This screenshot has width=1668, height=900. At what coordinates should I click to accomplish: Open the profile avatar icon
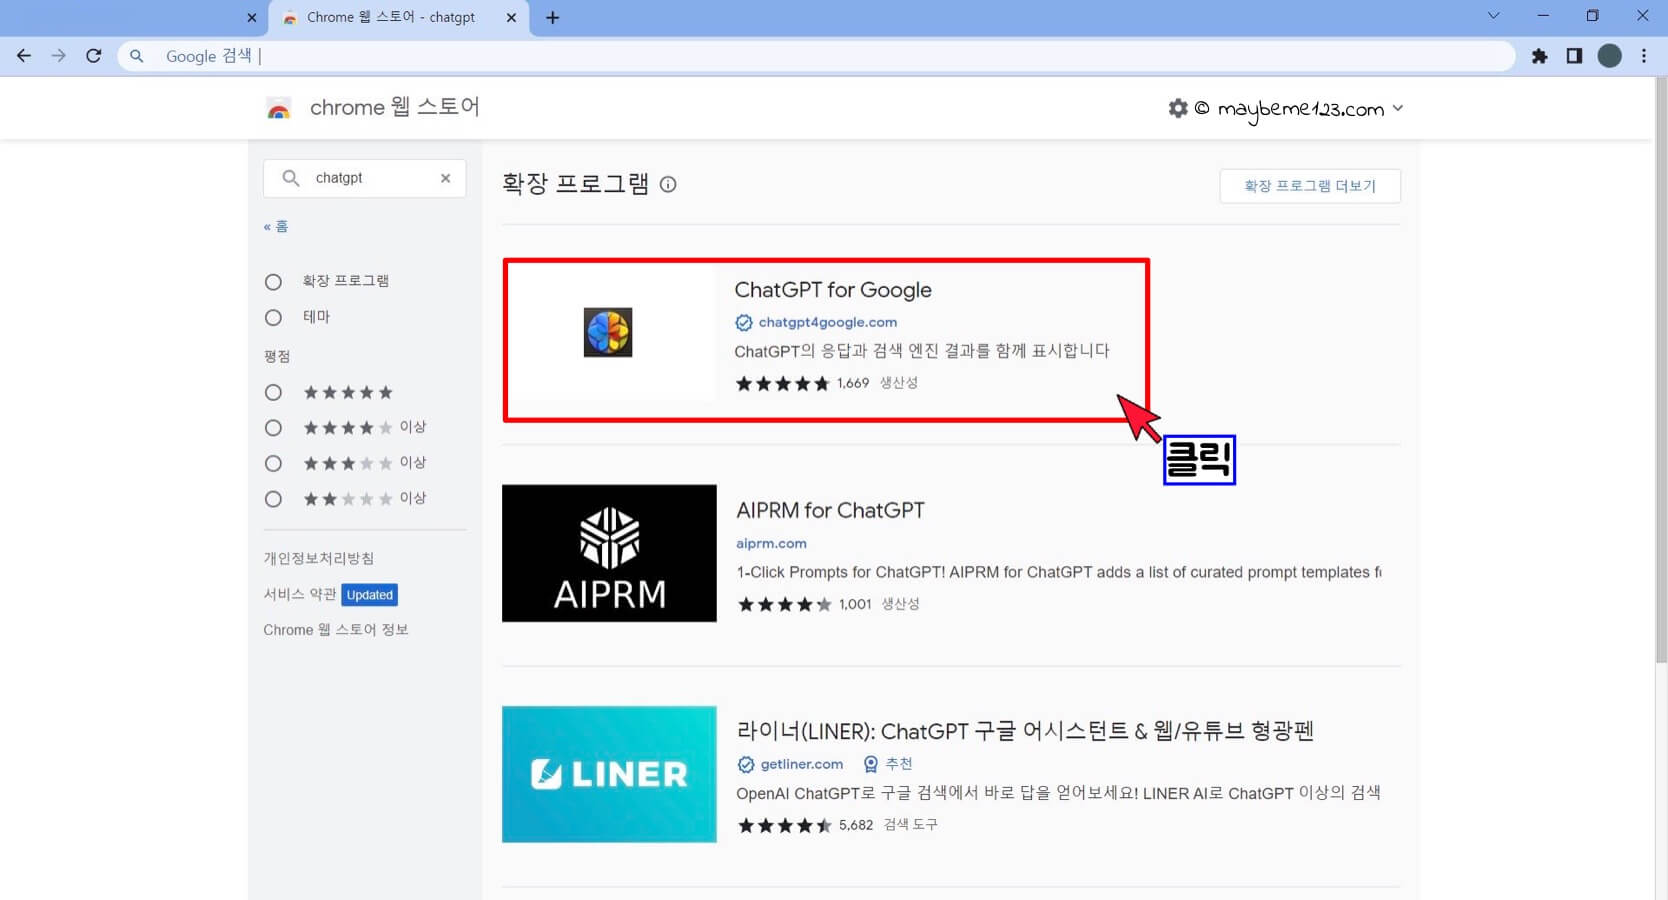tap(1609, 56)
